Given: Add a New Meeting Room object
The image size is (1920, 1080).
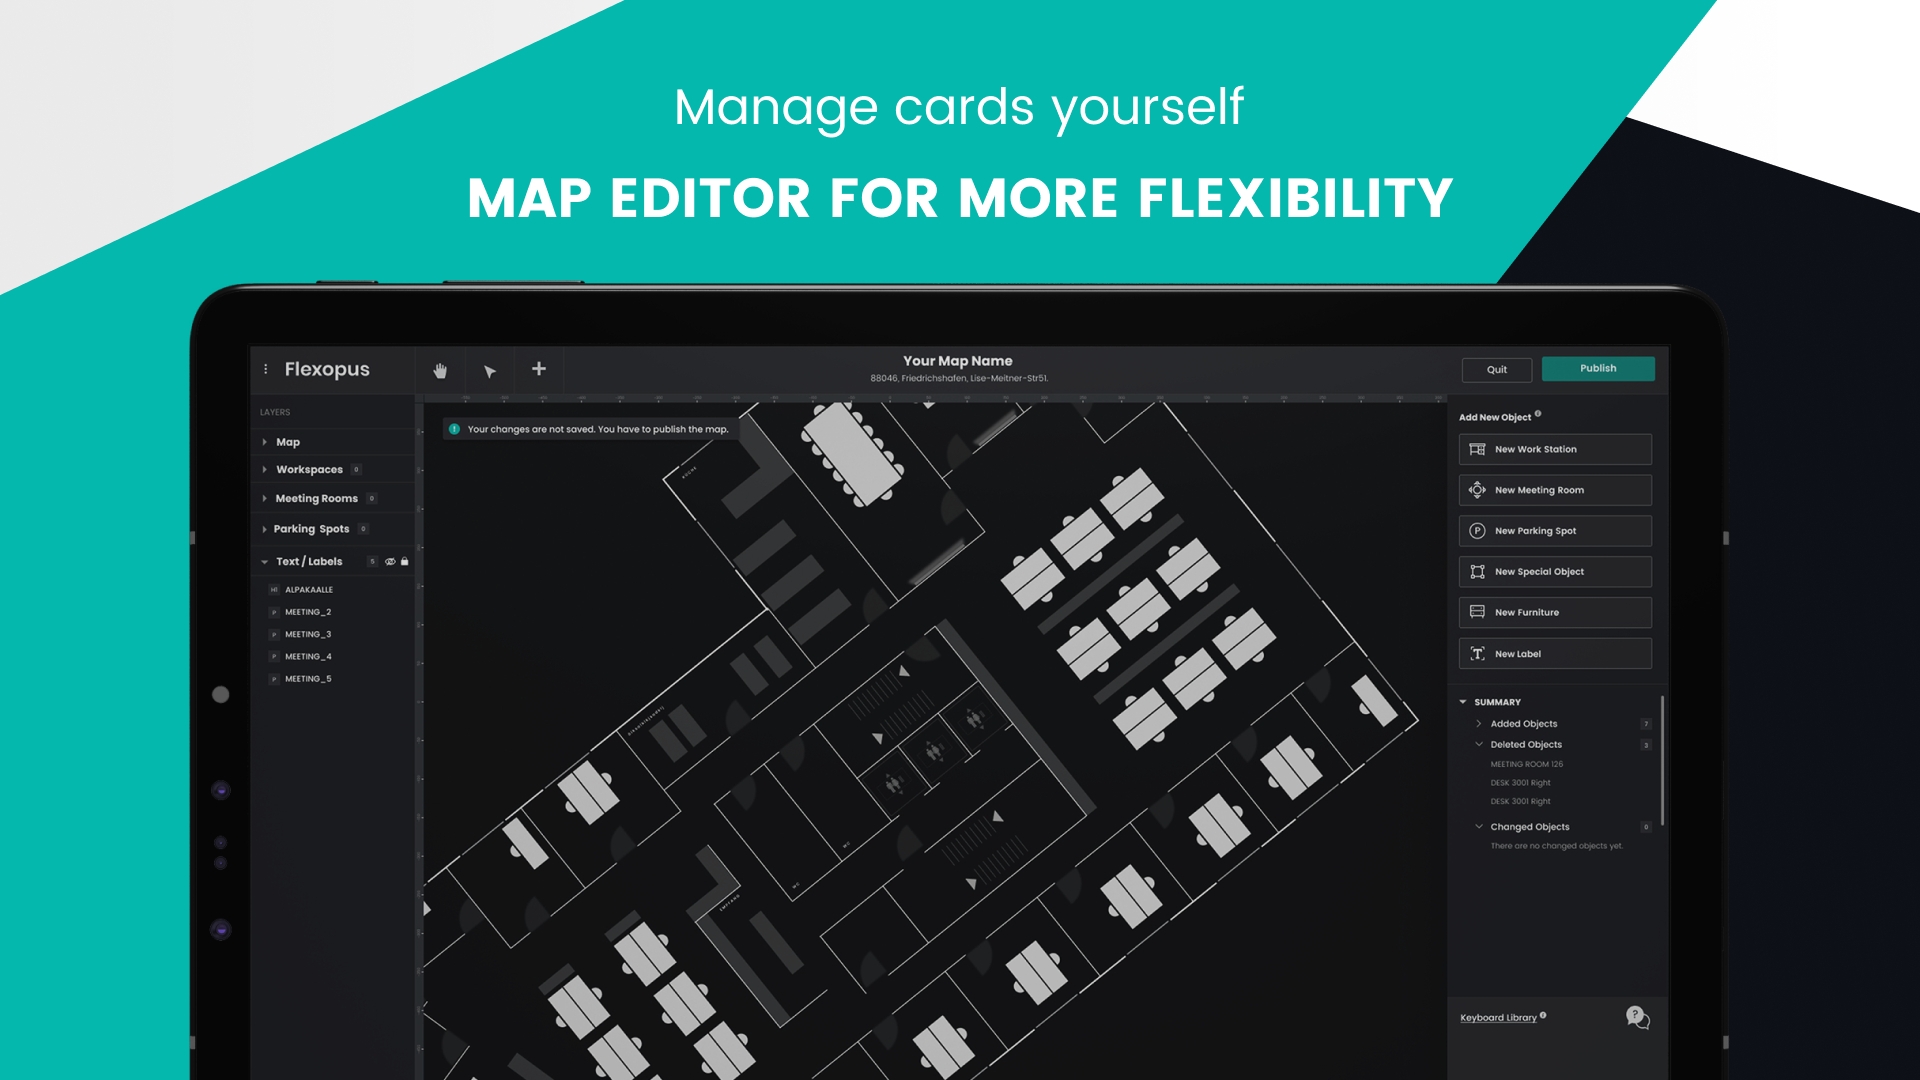Looking at the screenshot, I should 1554,490.
